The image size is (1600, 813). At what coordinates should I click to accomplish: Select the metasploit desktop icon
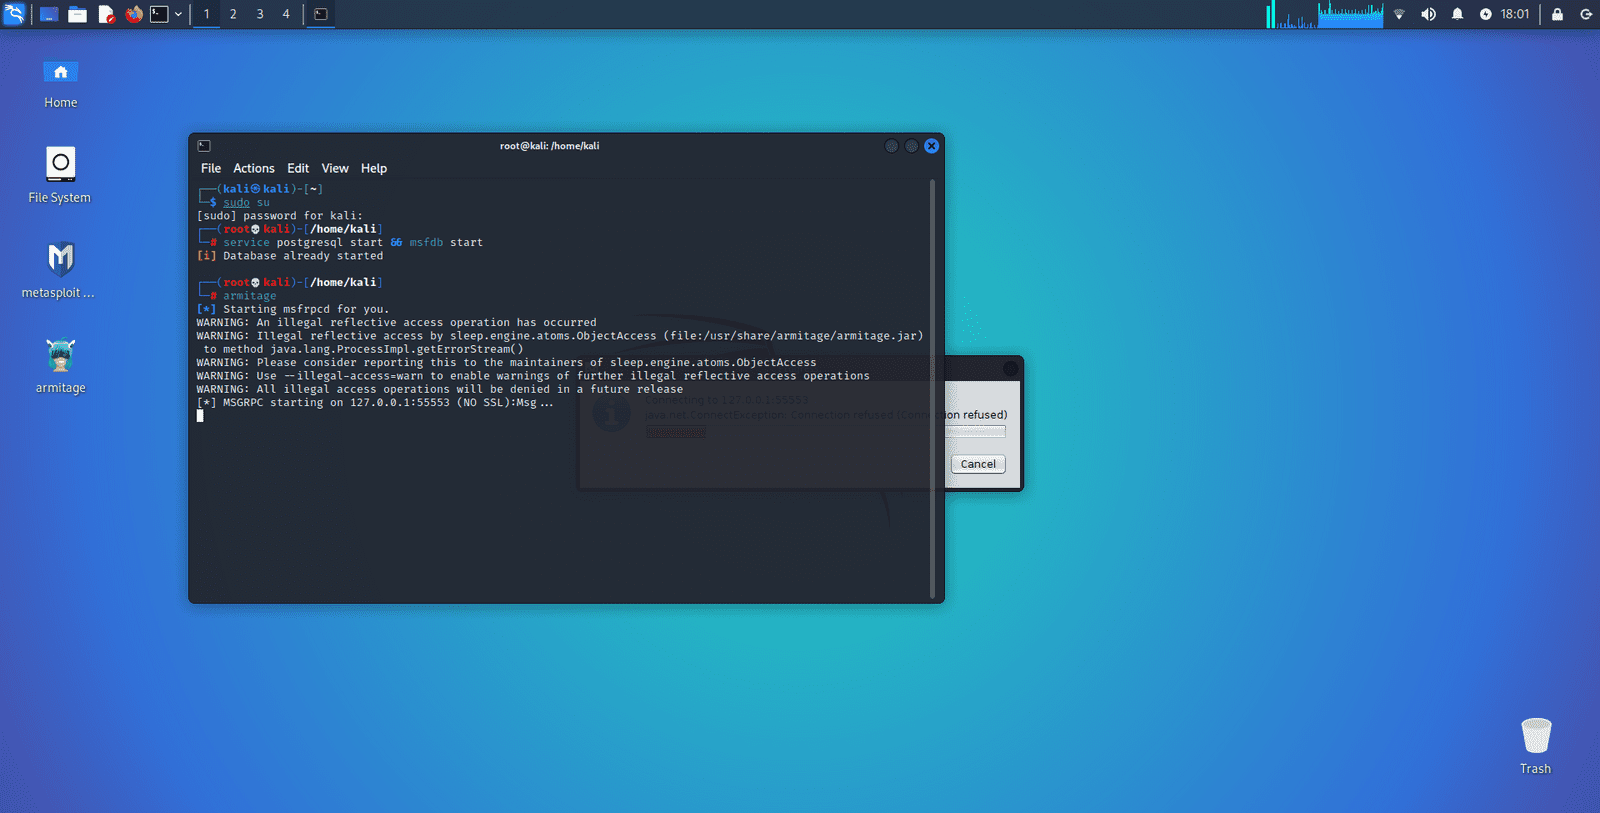pyautogui.click(x=60, y=270)
